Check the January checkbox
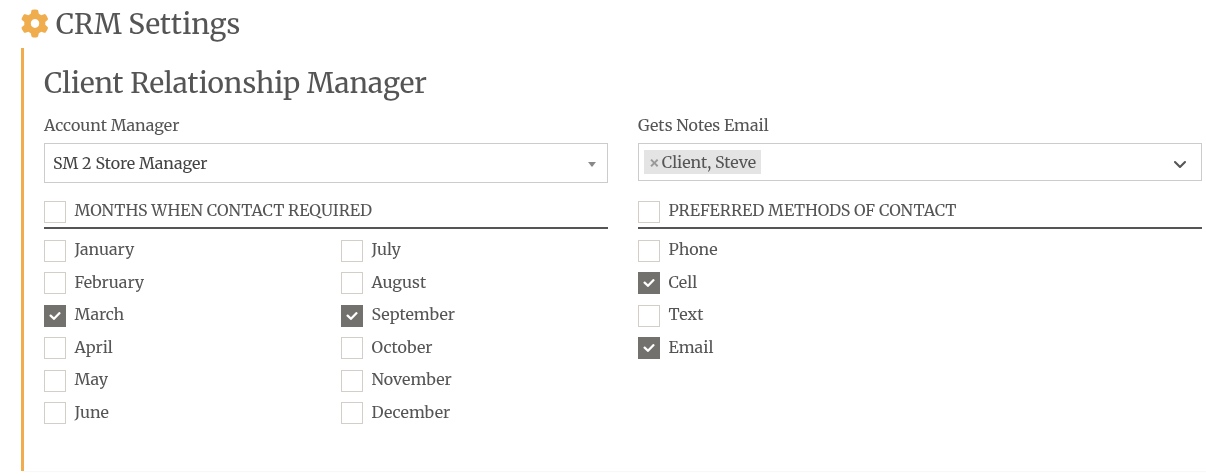 tap(55, 250)
